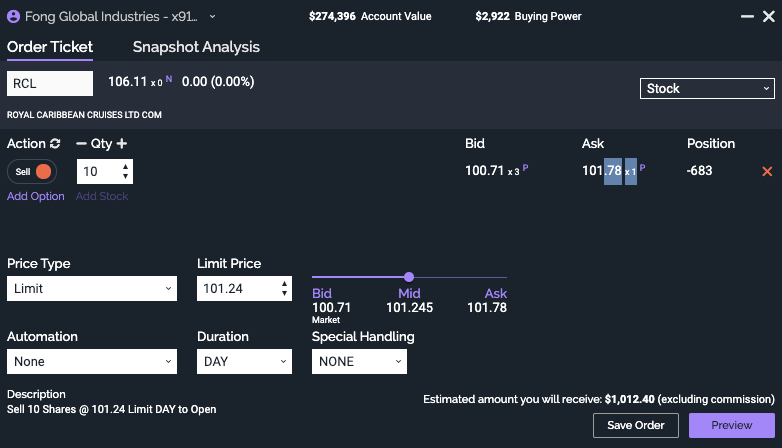The height and width of the screenshot is (448, 782).
Task: Click the RCL symbol input field
Action: [50, 83]
